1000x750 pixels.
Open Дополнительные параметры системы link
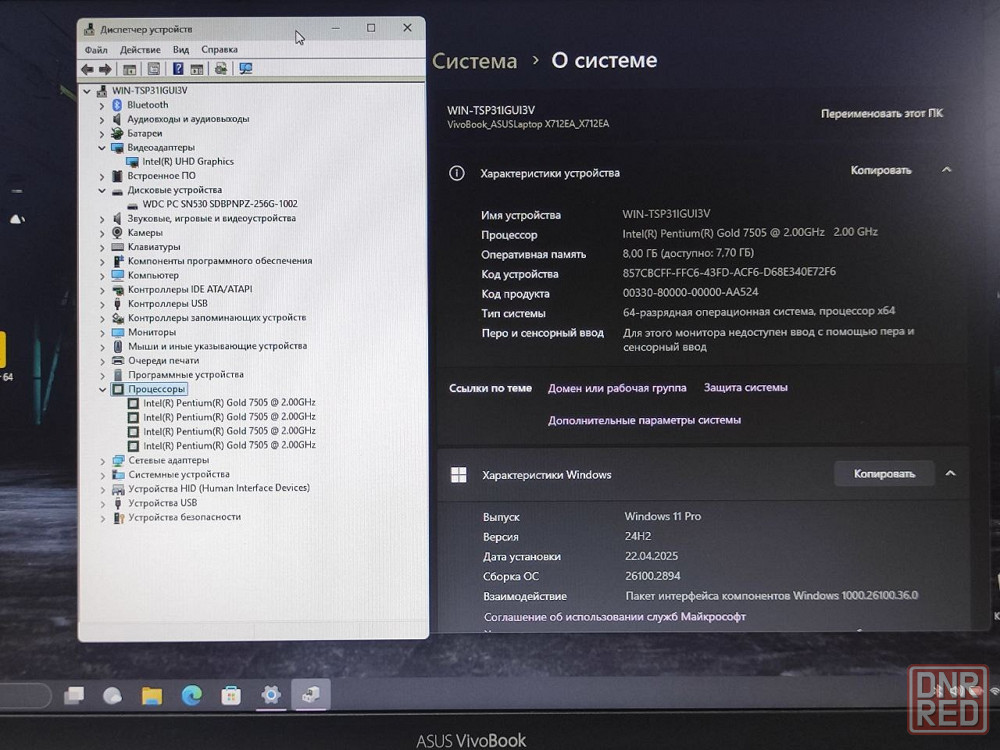(x=644, y=420)
